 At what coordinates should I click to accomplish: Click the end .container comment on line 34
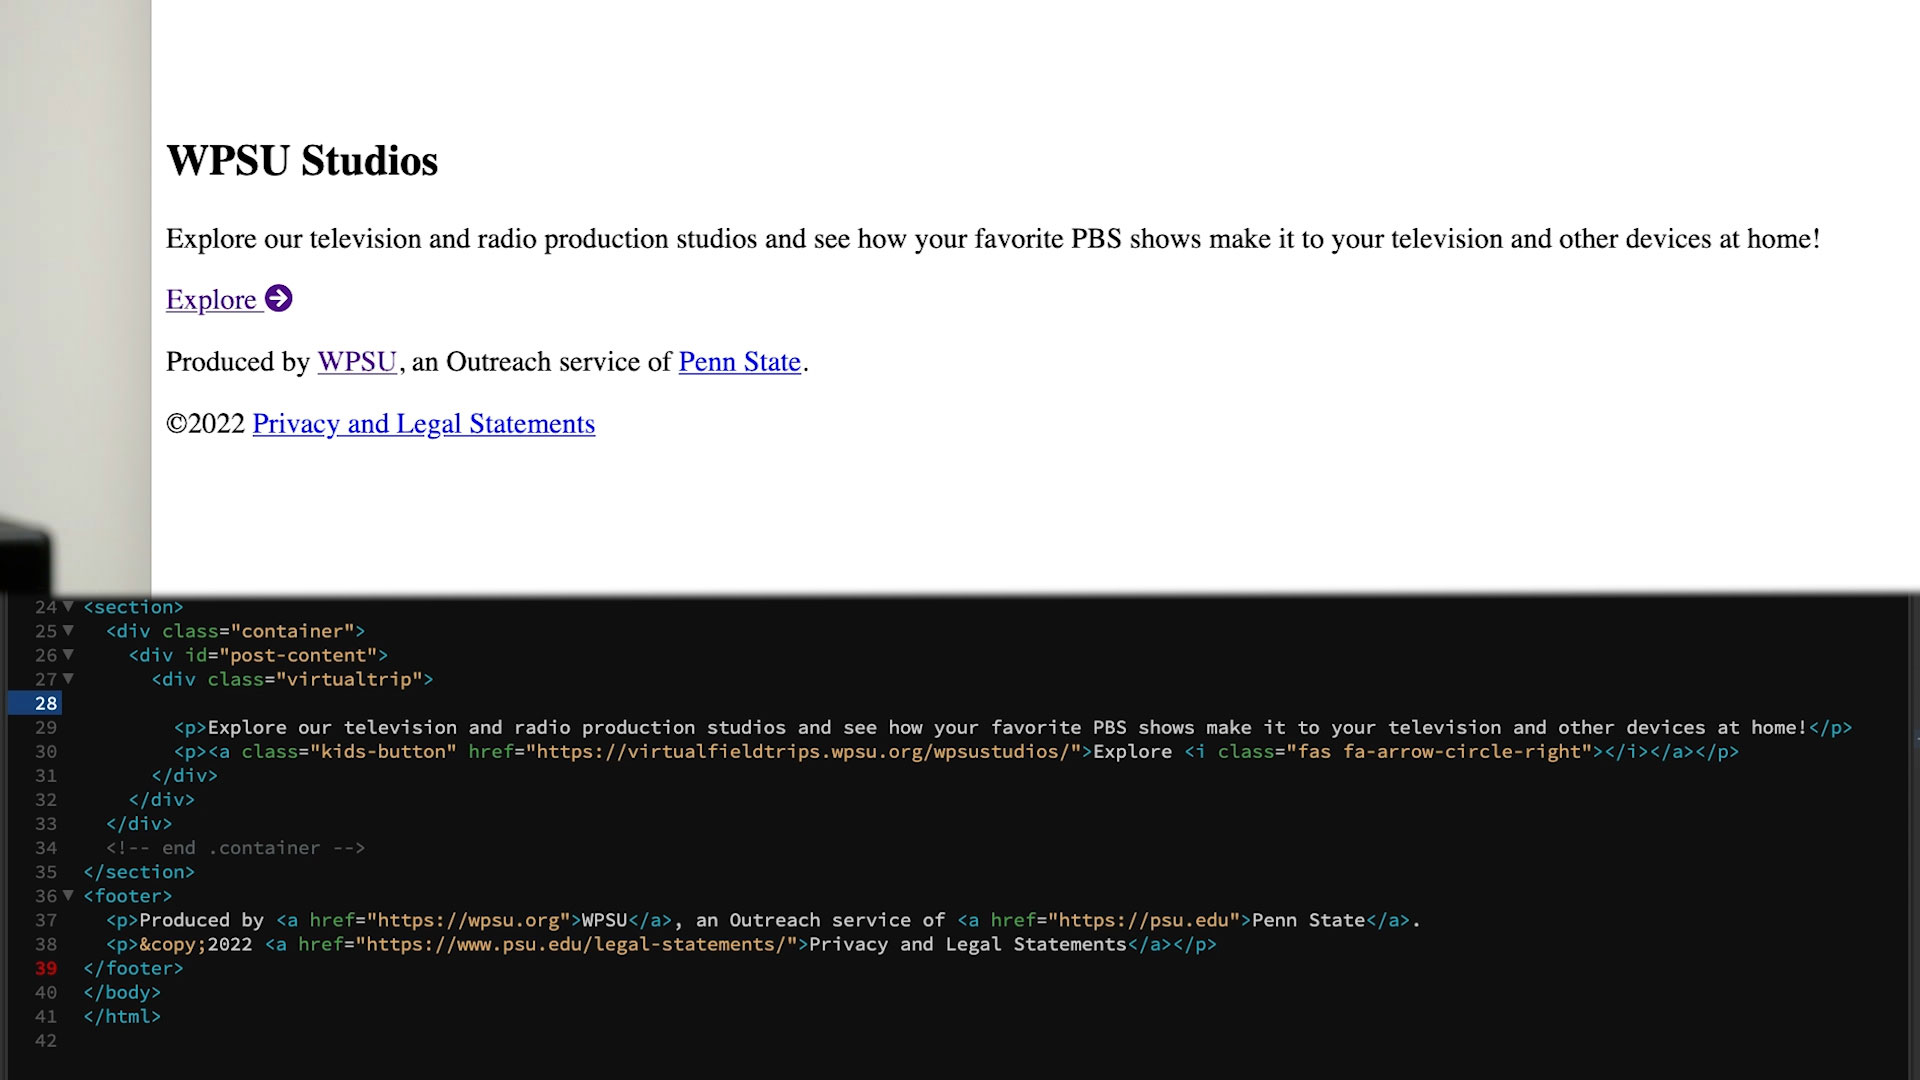coord(236,848)
